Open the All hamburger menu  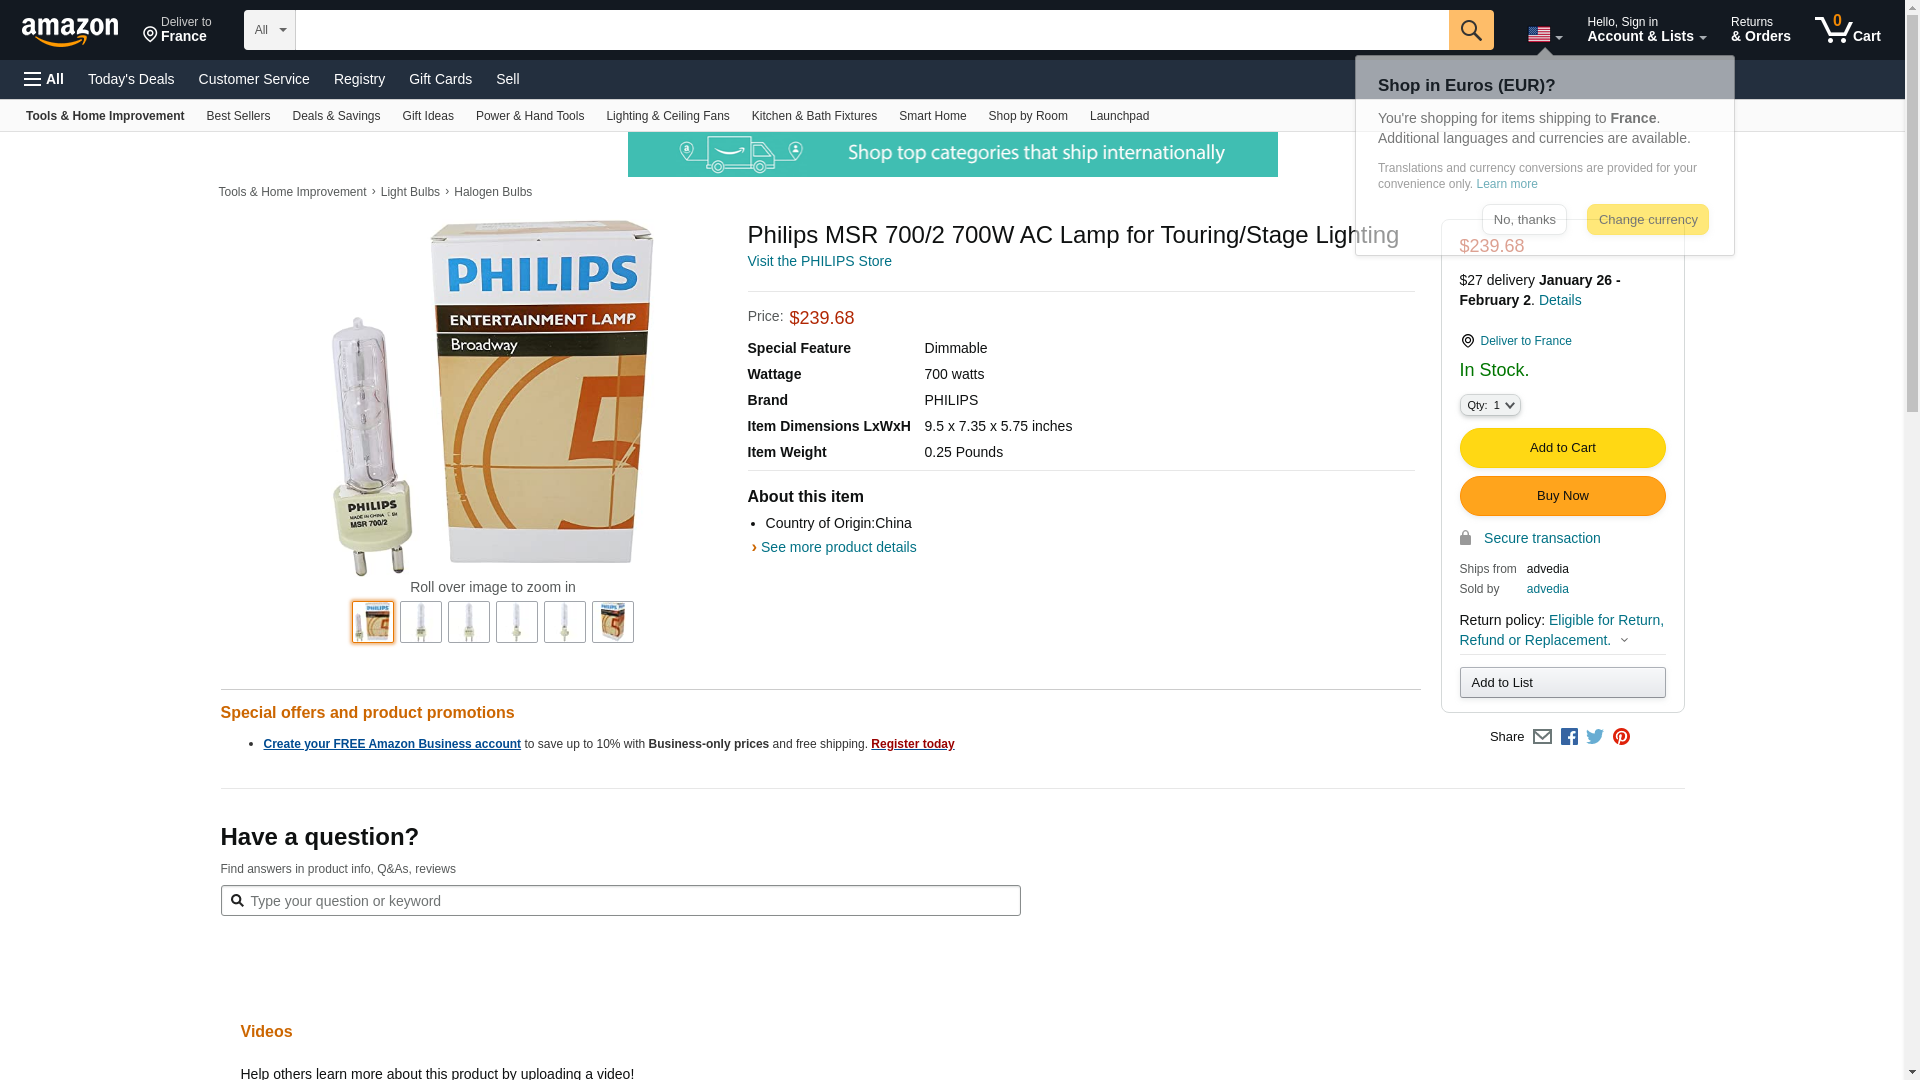(x=44, y=79)
